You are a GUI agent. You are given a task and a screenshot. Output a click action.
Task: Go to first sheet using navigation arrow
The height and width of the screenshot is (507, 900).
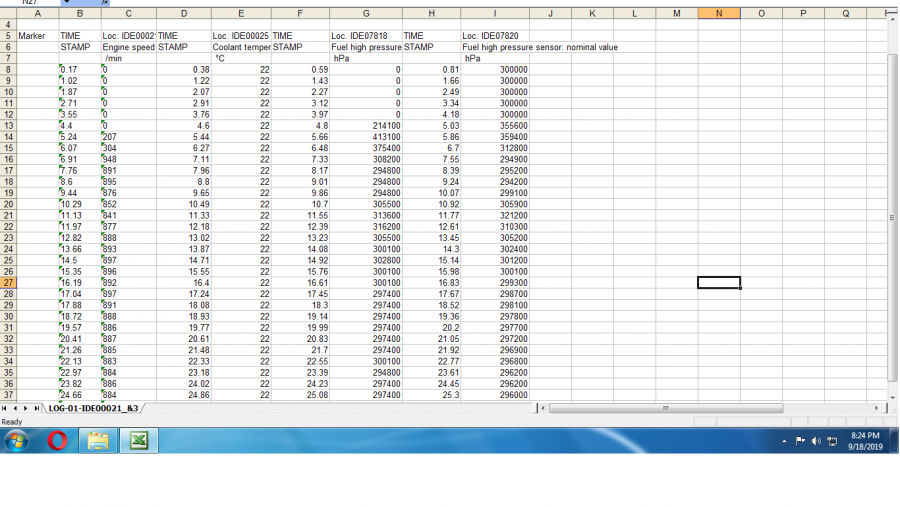click(x=6, y=408)
